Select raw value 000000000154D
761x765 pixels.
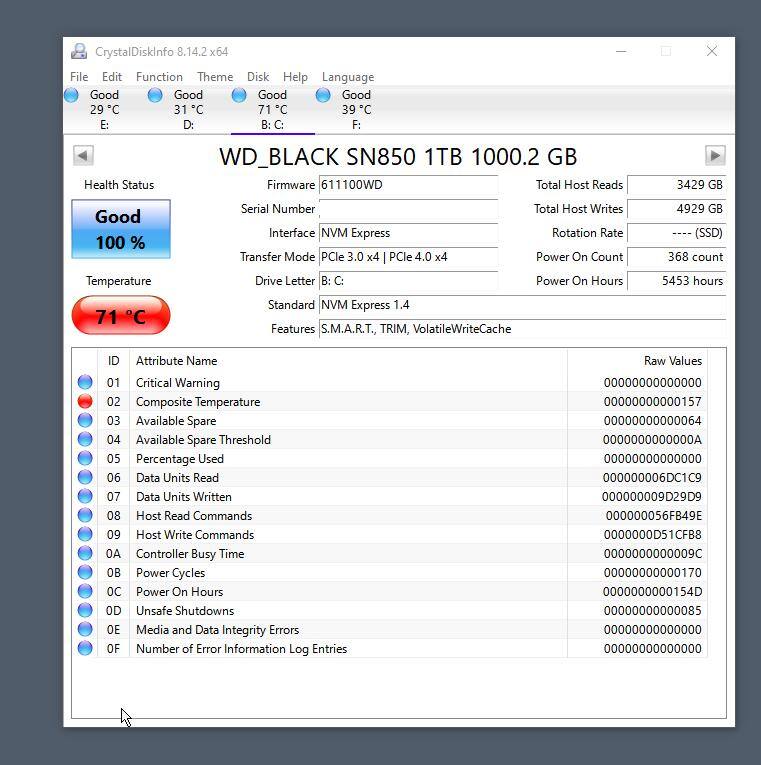pyautogui.click(x=652, y=592)
